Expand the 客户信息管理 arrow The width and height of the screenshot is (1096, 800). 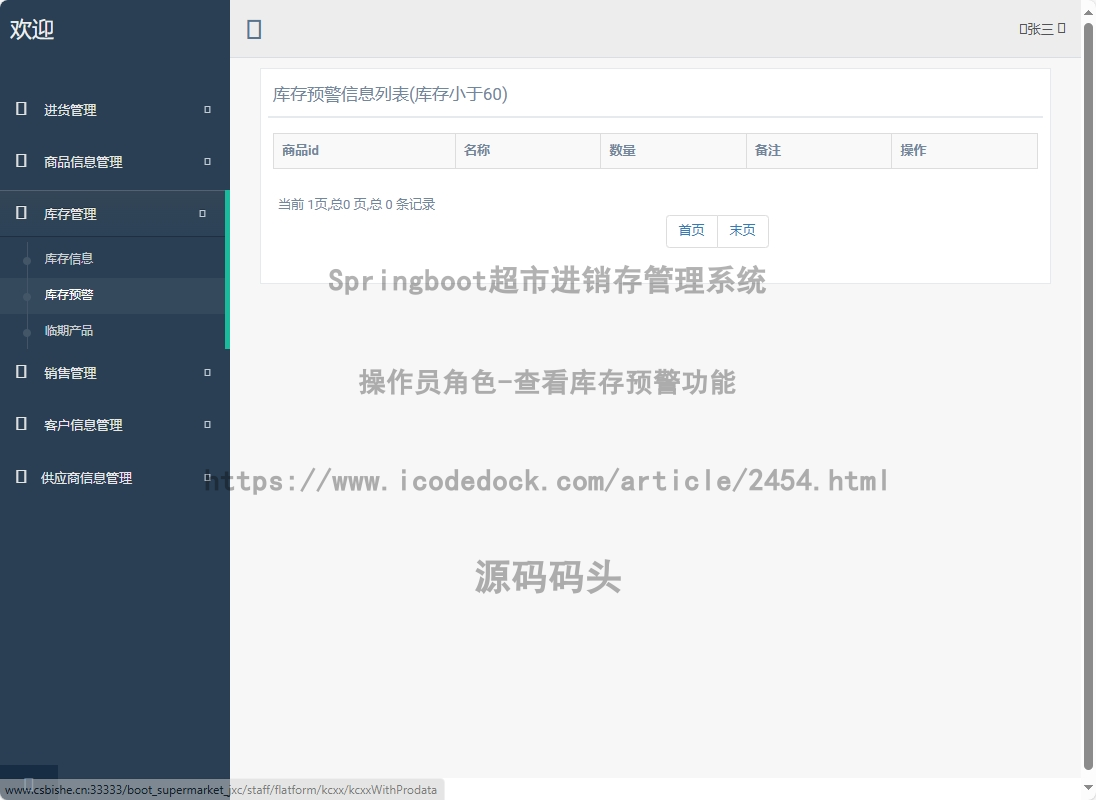point(208,424)
